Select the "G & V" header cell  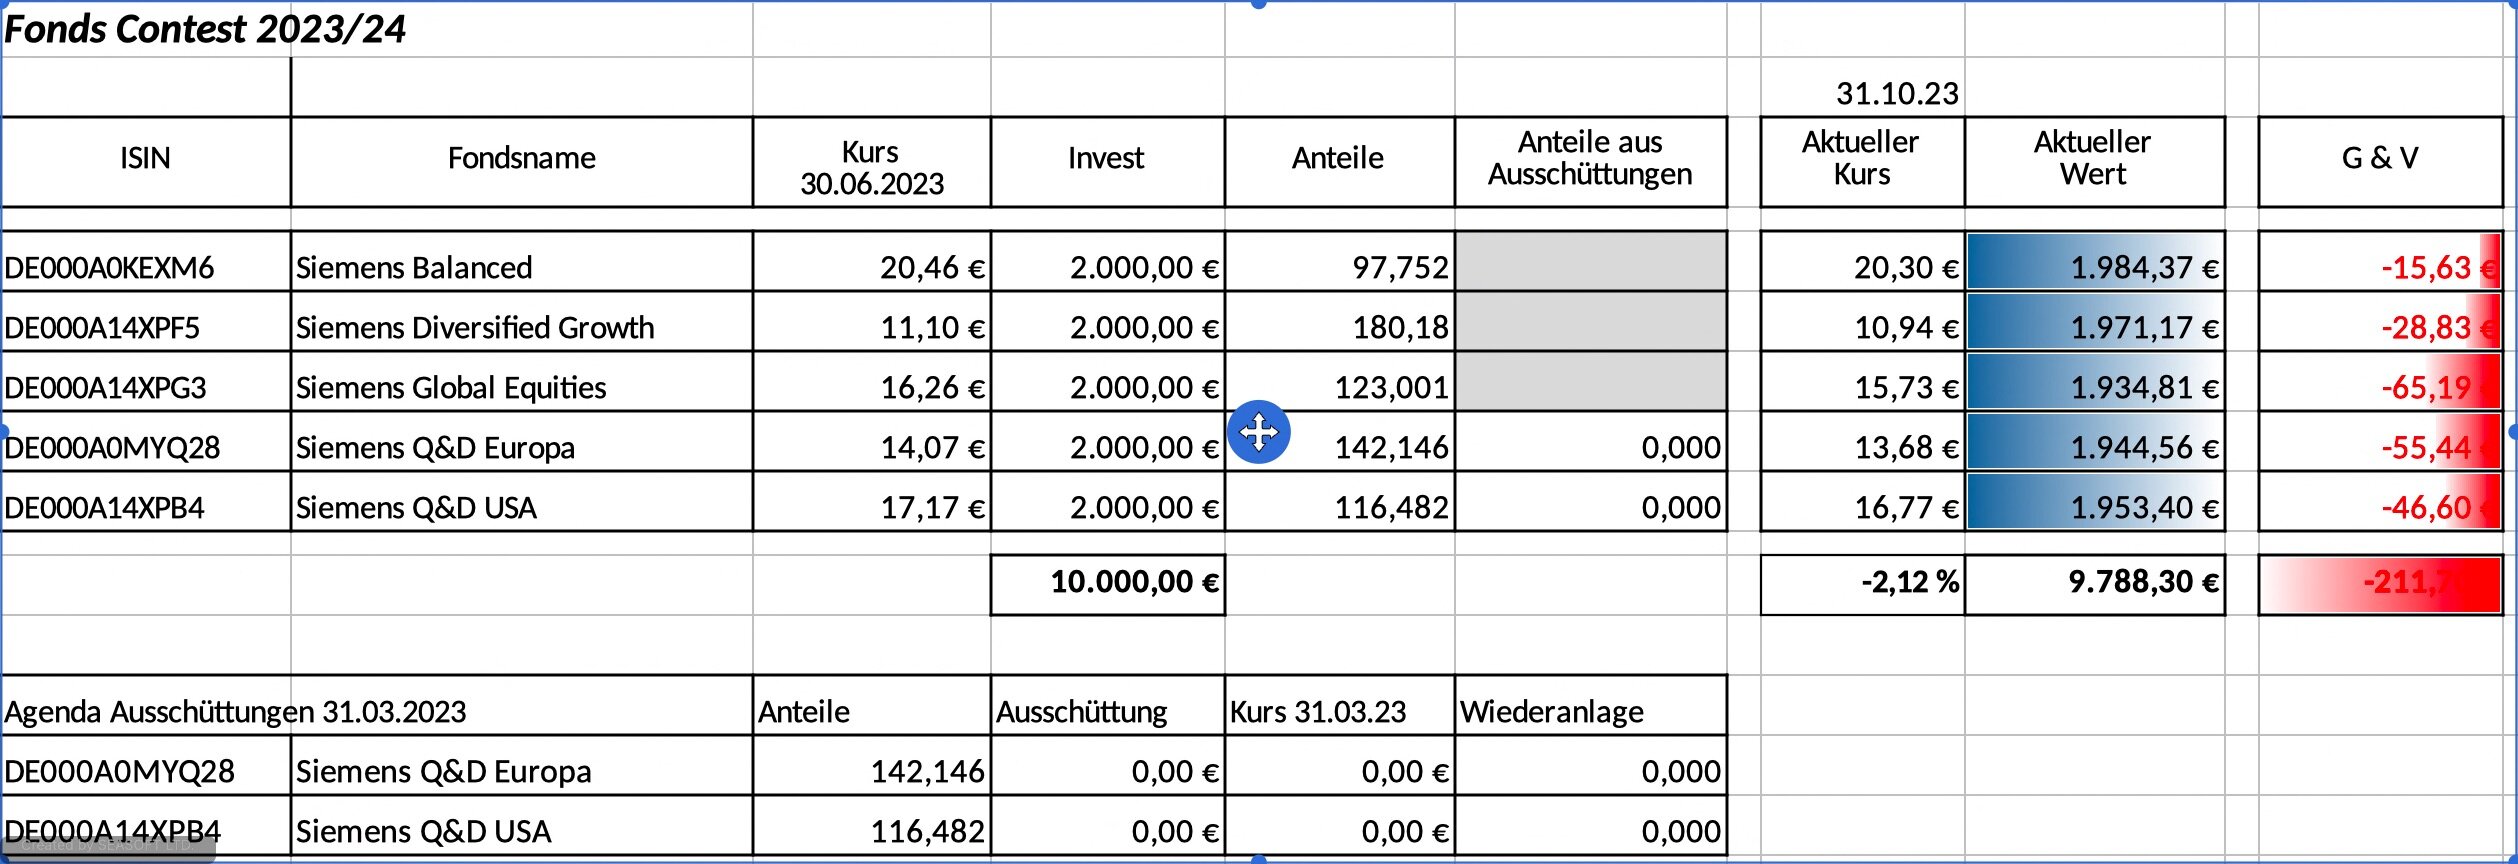(x=2379, y=159)
